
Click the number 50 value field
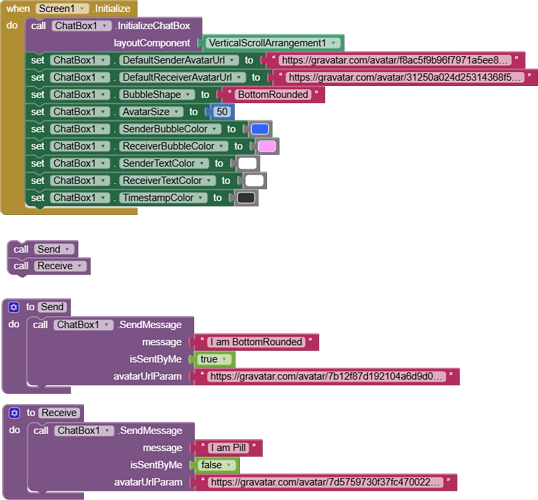tap(222, 112)
